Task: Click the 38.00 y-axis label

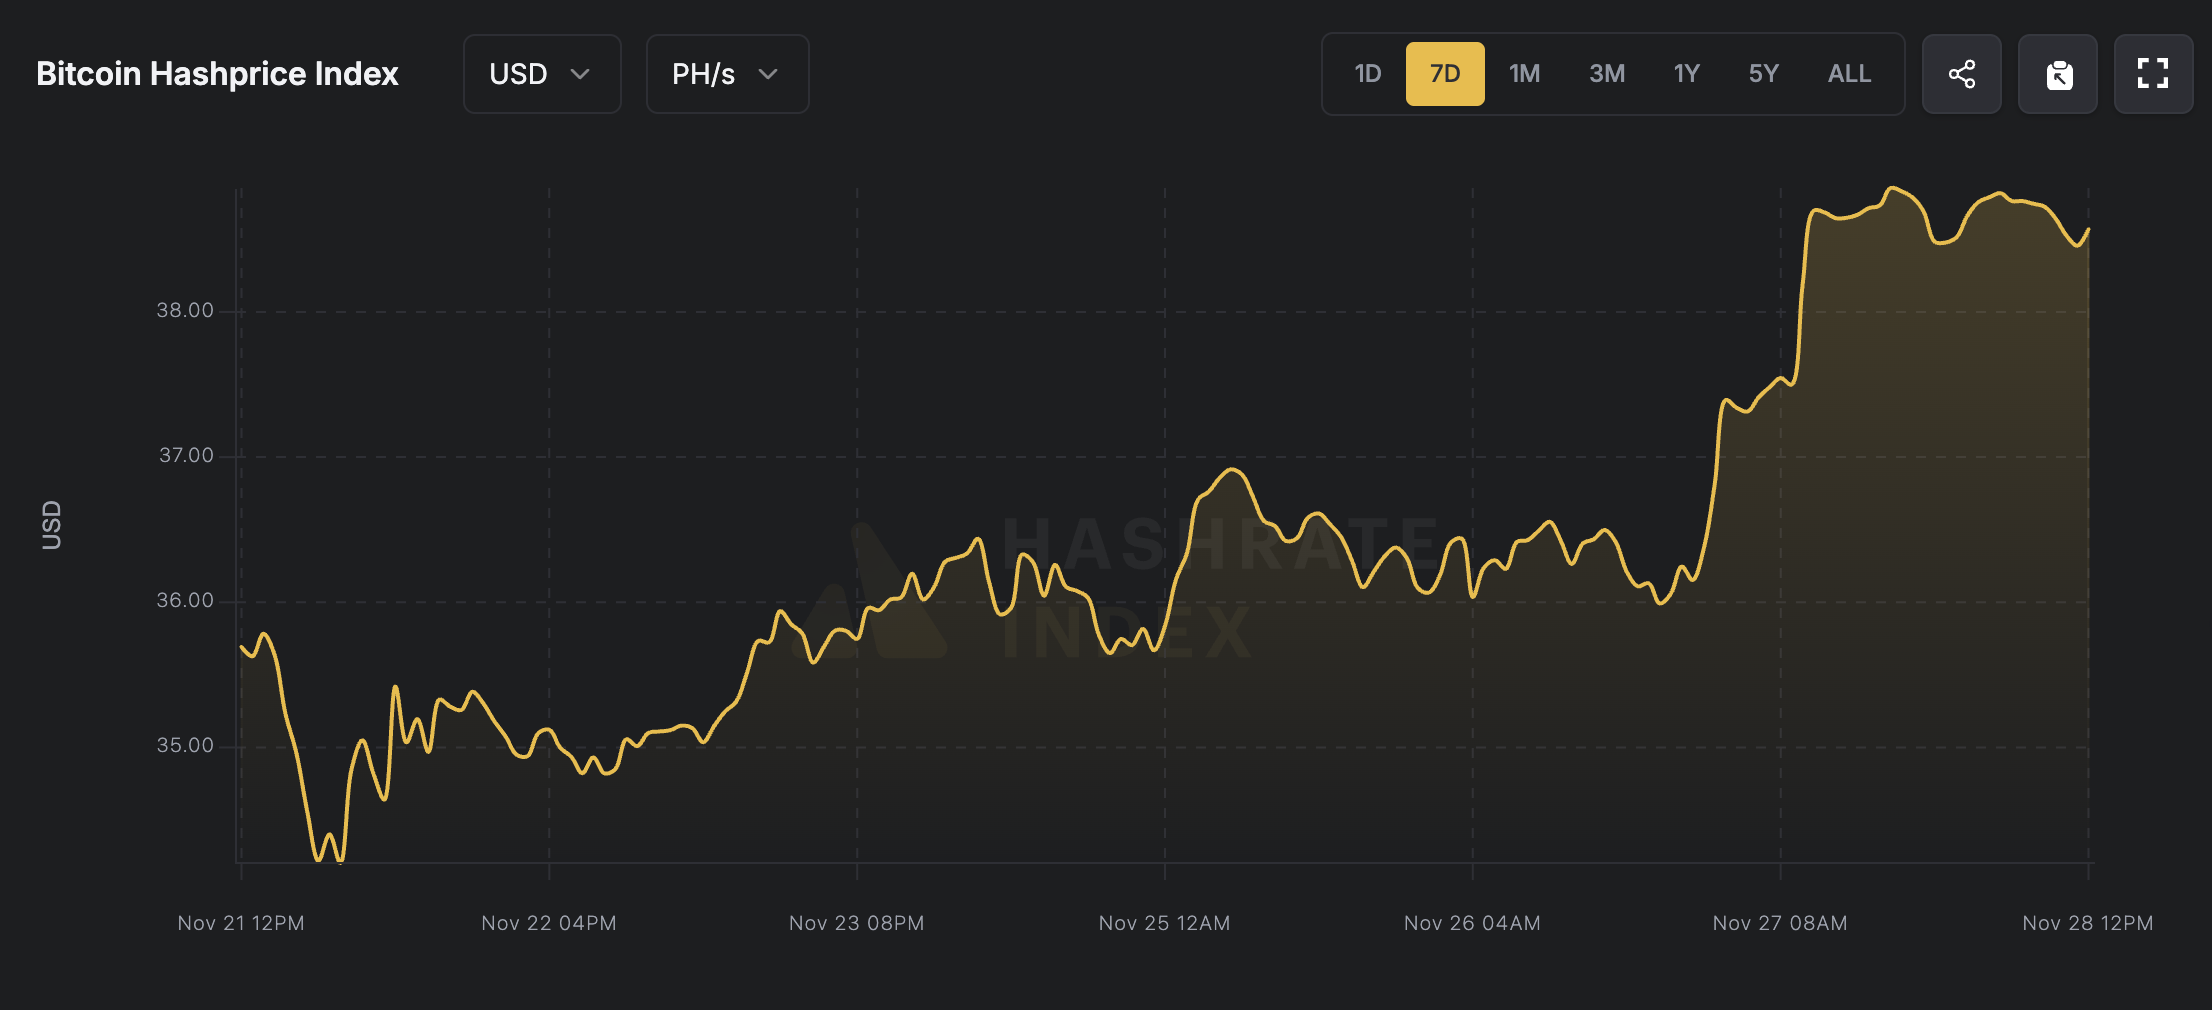Action: click(x=185, y=311)
